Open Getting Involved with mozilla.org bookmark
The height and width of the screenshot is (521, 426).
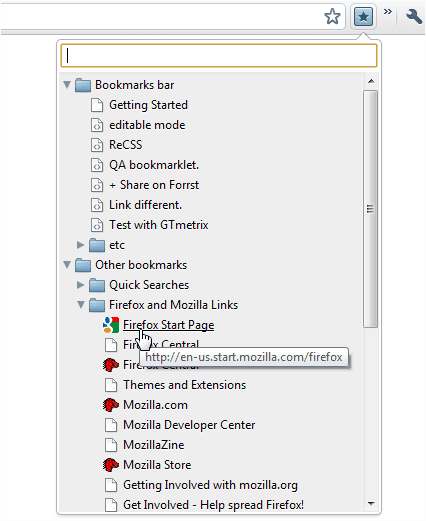click(210, 485)
